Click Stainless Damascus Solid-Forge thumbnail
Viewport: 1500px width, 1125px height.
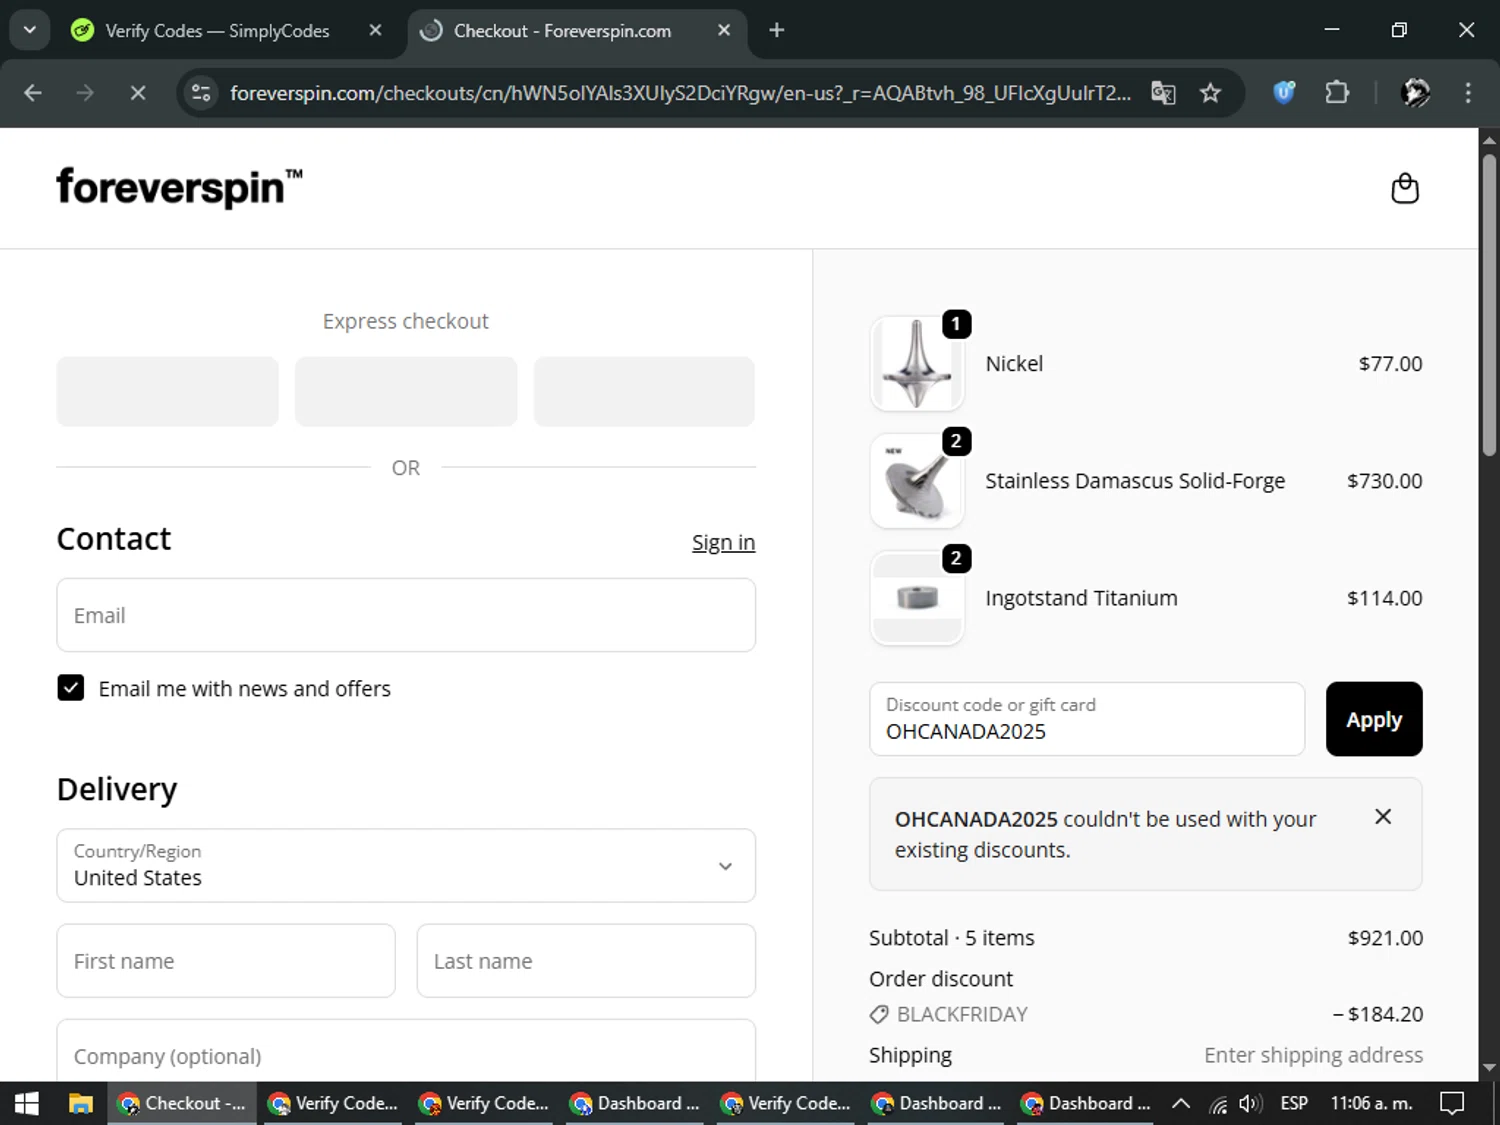pos(917,481)
